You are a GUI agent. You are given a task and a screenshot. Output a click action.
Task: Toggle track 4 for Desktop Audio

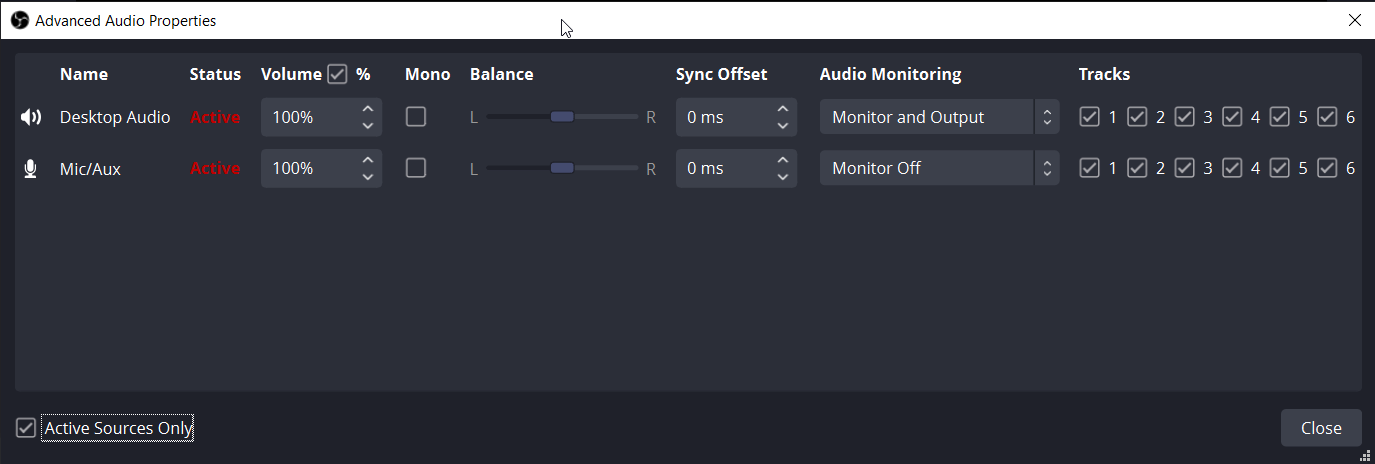tap(1232, 117)
